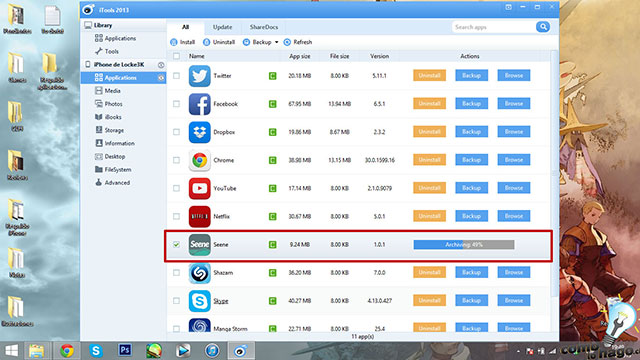Screen dimensions: 640x360
Task: Check the Chrome row checkbox
Action: (x=176, y=160)
